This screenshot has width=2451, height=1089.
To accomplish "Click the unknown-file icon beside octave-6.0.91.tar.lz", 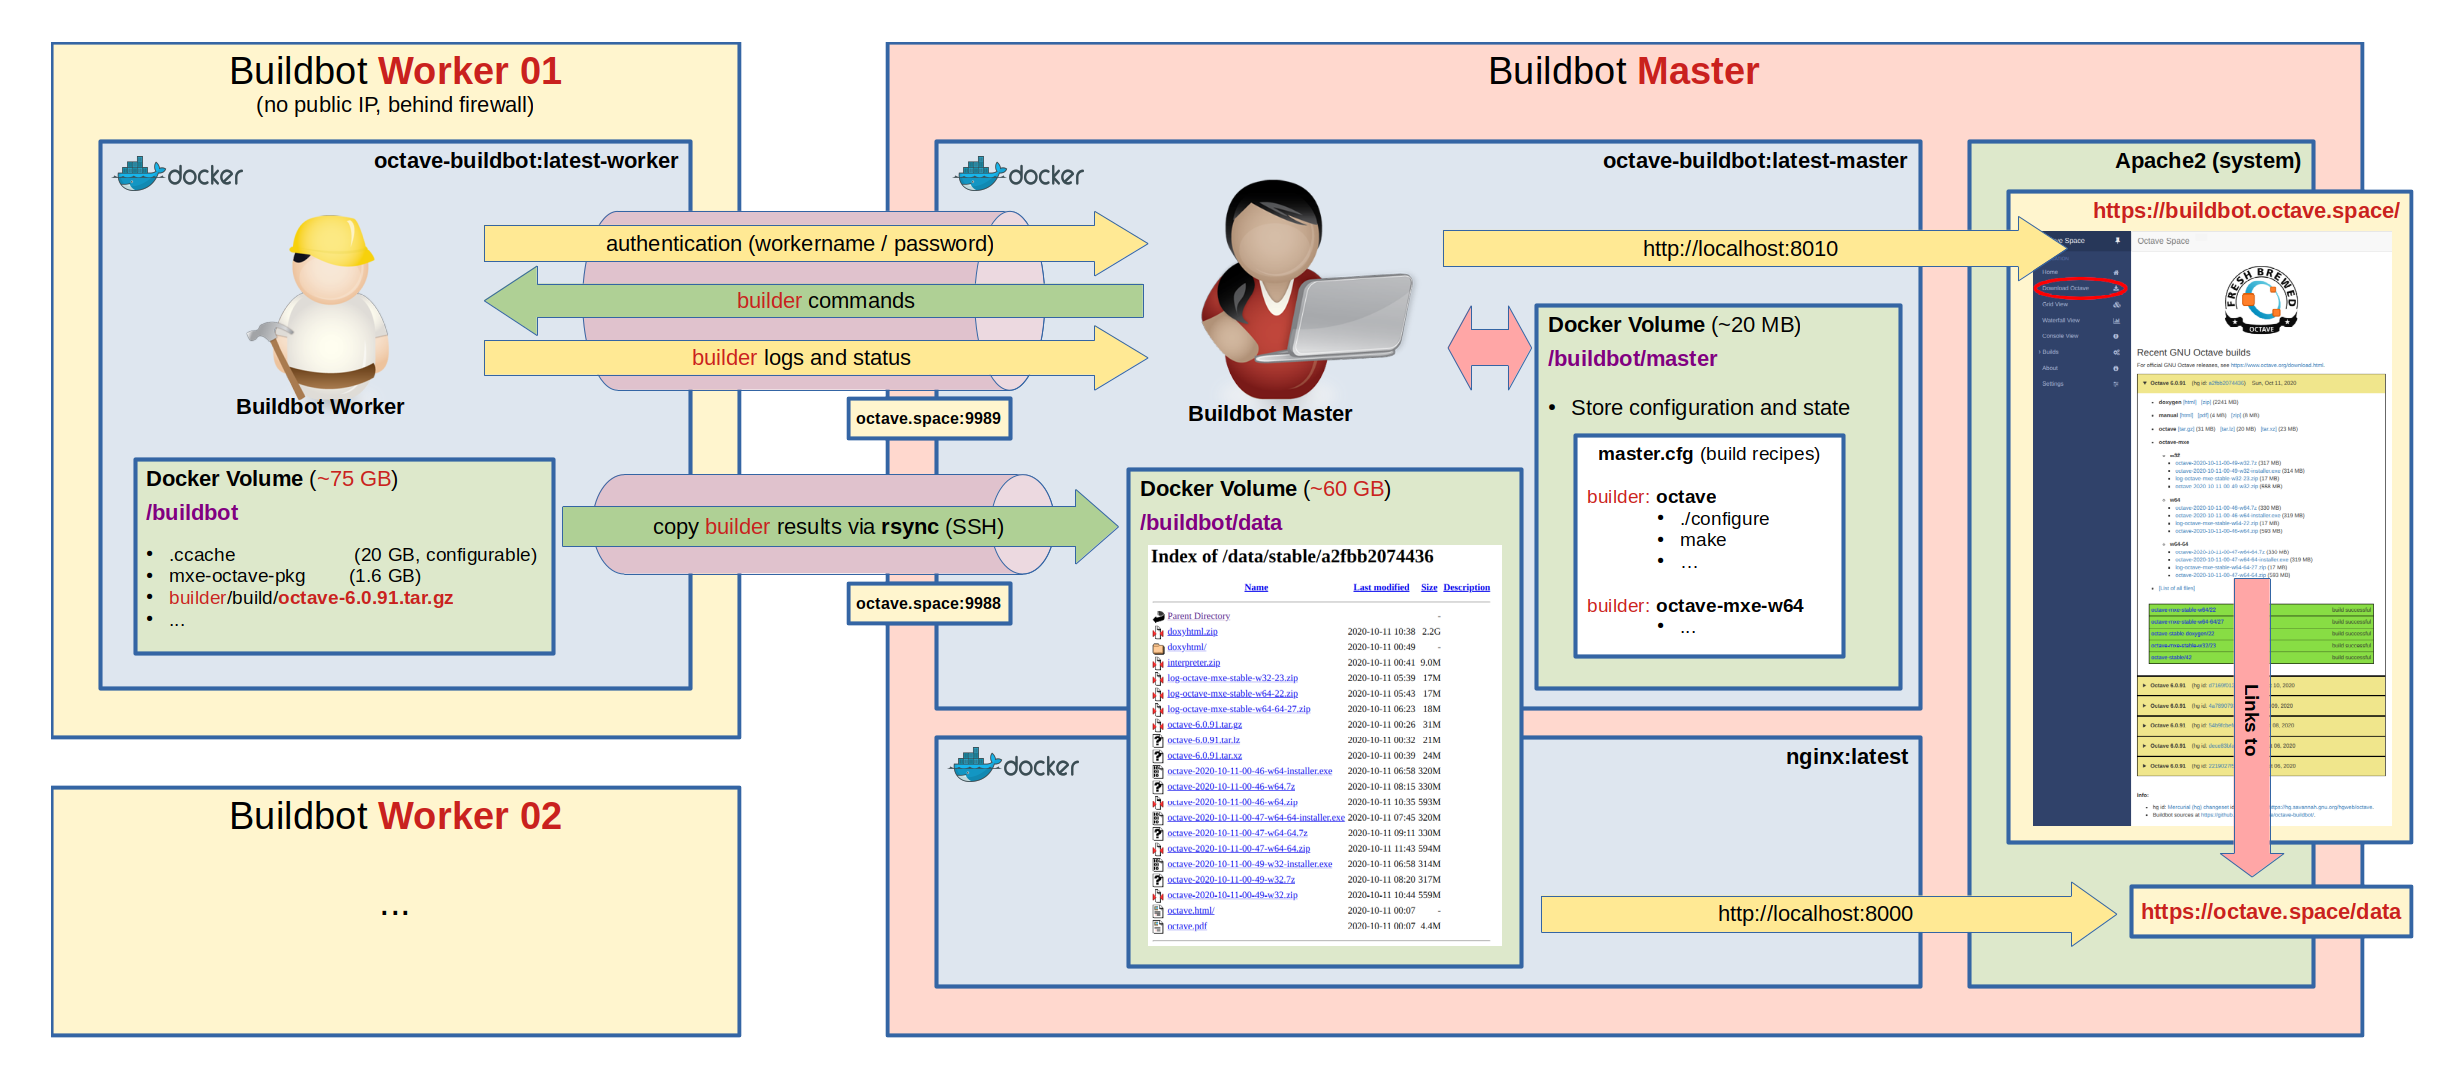I will (x=1158, y=741).
